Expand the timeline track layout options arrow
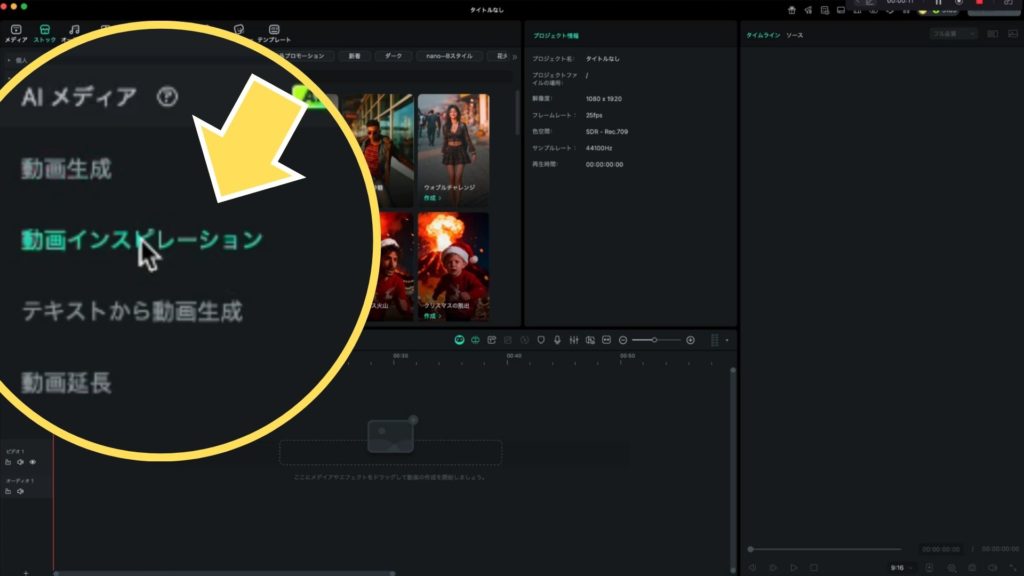The height and width of the screenshot is (576, 1024). coord(727,340)
